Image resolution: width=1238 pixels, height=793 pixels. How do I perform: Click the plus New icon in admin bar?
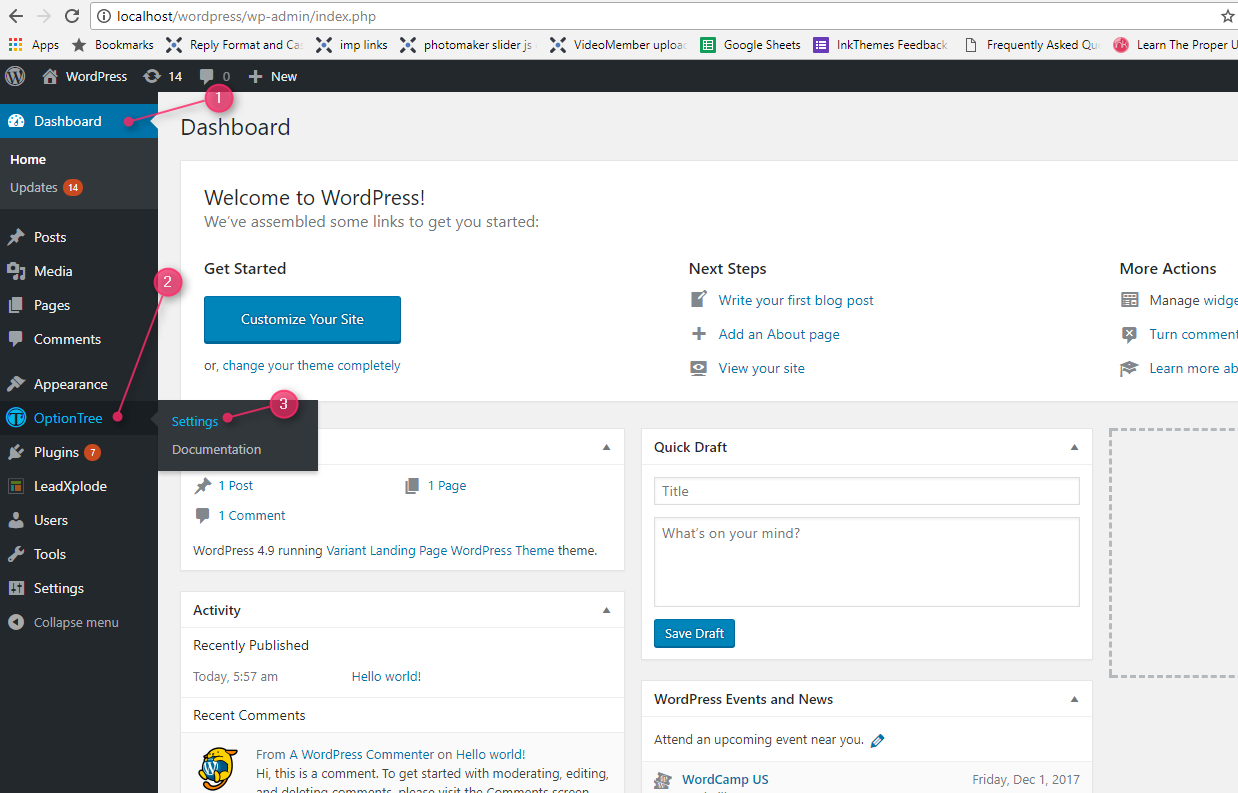pyautogui.click(x=255, y=76)
